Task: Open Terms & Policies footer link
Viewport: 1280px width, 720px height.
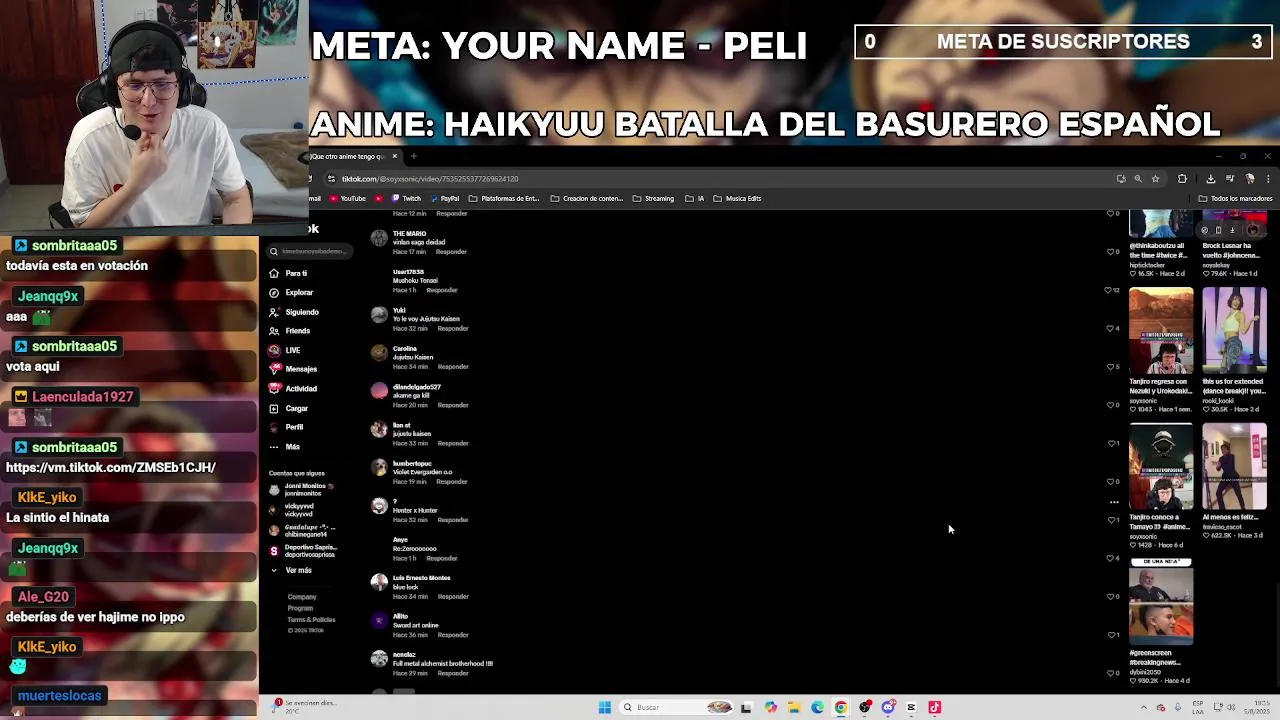Action: pos(311,620)
